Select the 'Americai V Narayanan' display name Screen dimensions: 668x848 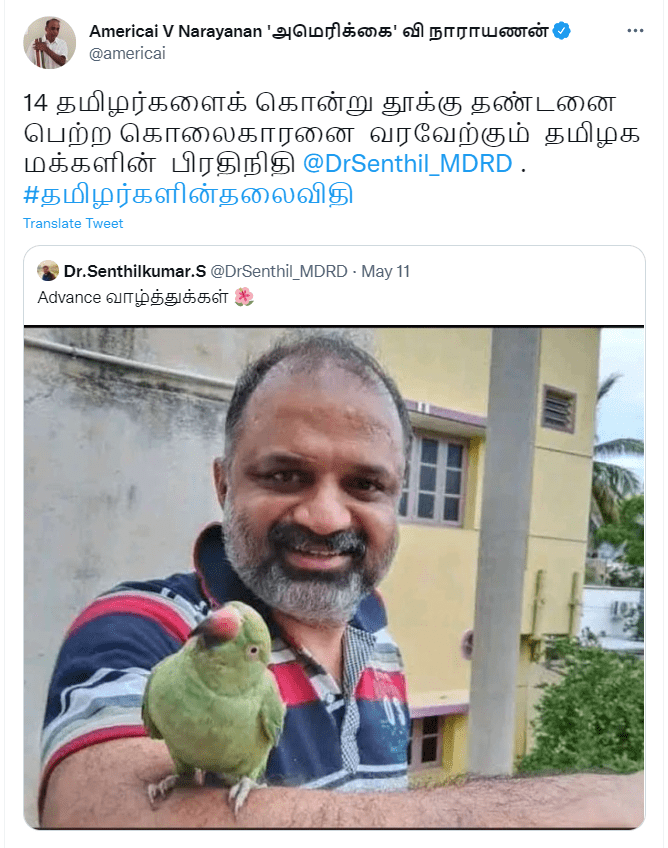pyautogui.click(x=175, y=31)
